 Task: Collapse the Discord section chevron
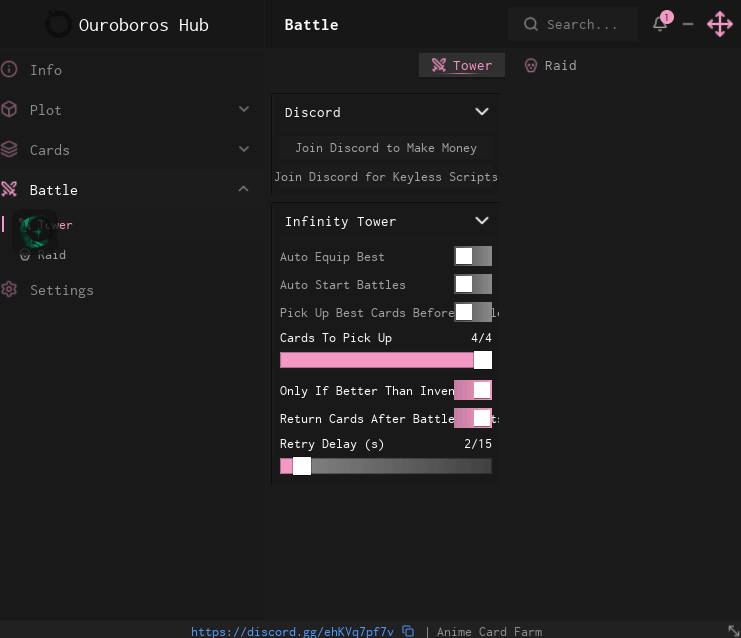(x=482, y=112)
